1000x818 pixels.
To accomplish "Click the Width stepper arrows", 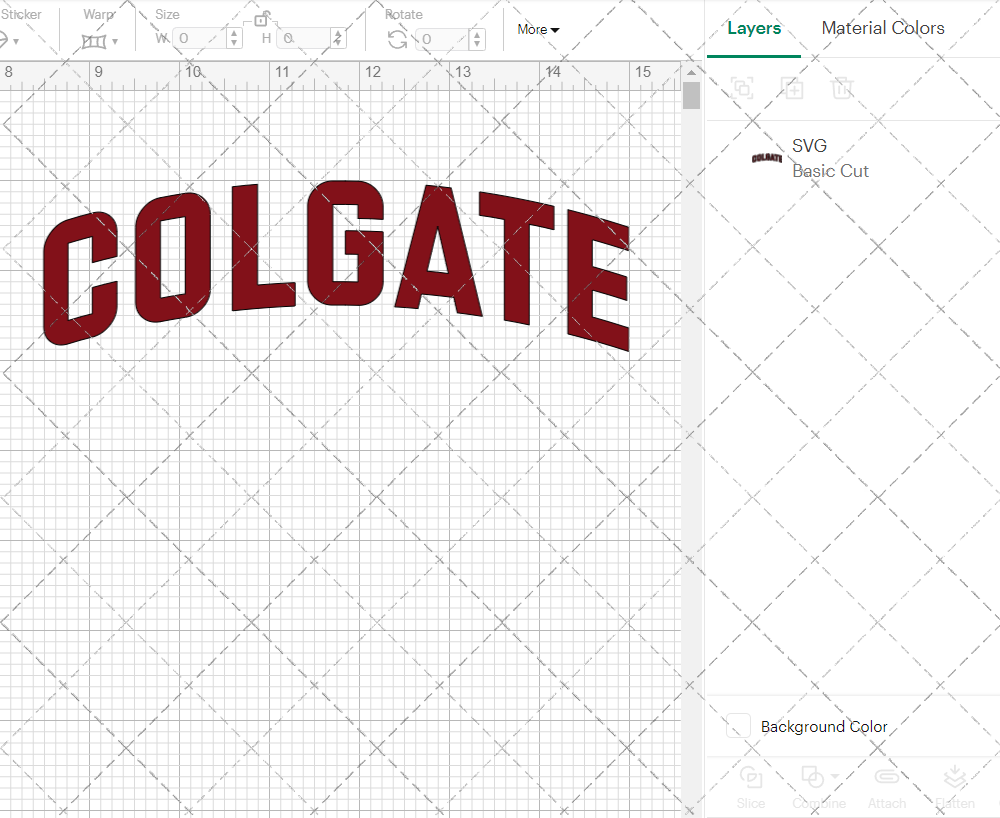I will [234, 38].
